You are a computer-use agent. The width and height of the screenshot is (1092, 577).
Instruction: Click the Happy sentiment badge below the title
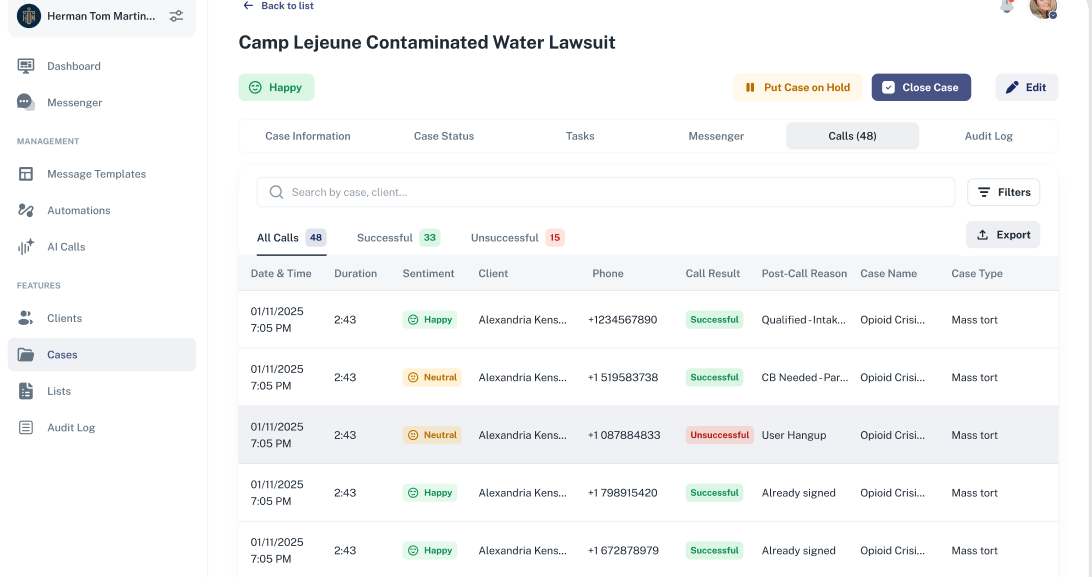pos(276,88)
